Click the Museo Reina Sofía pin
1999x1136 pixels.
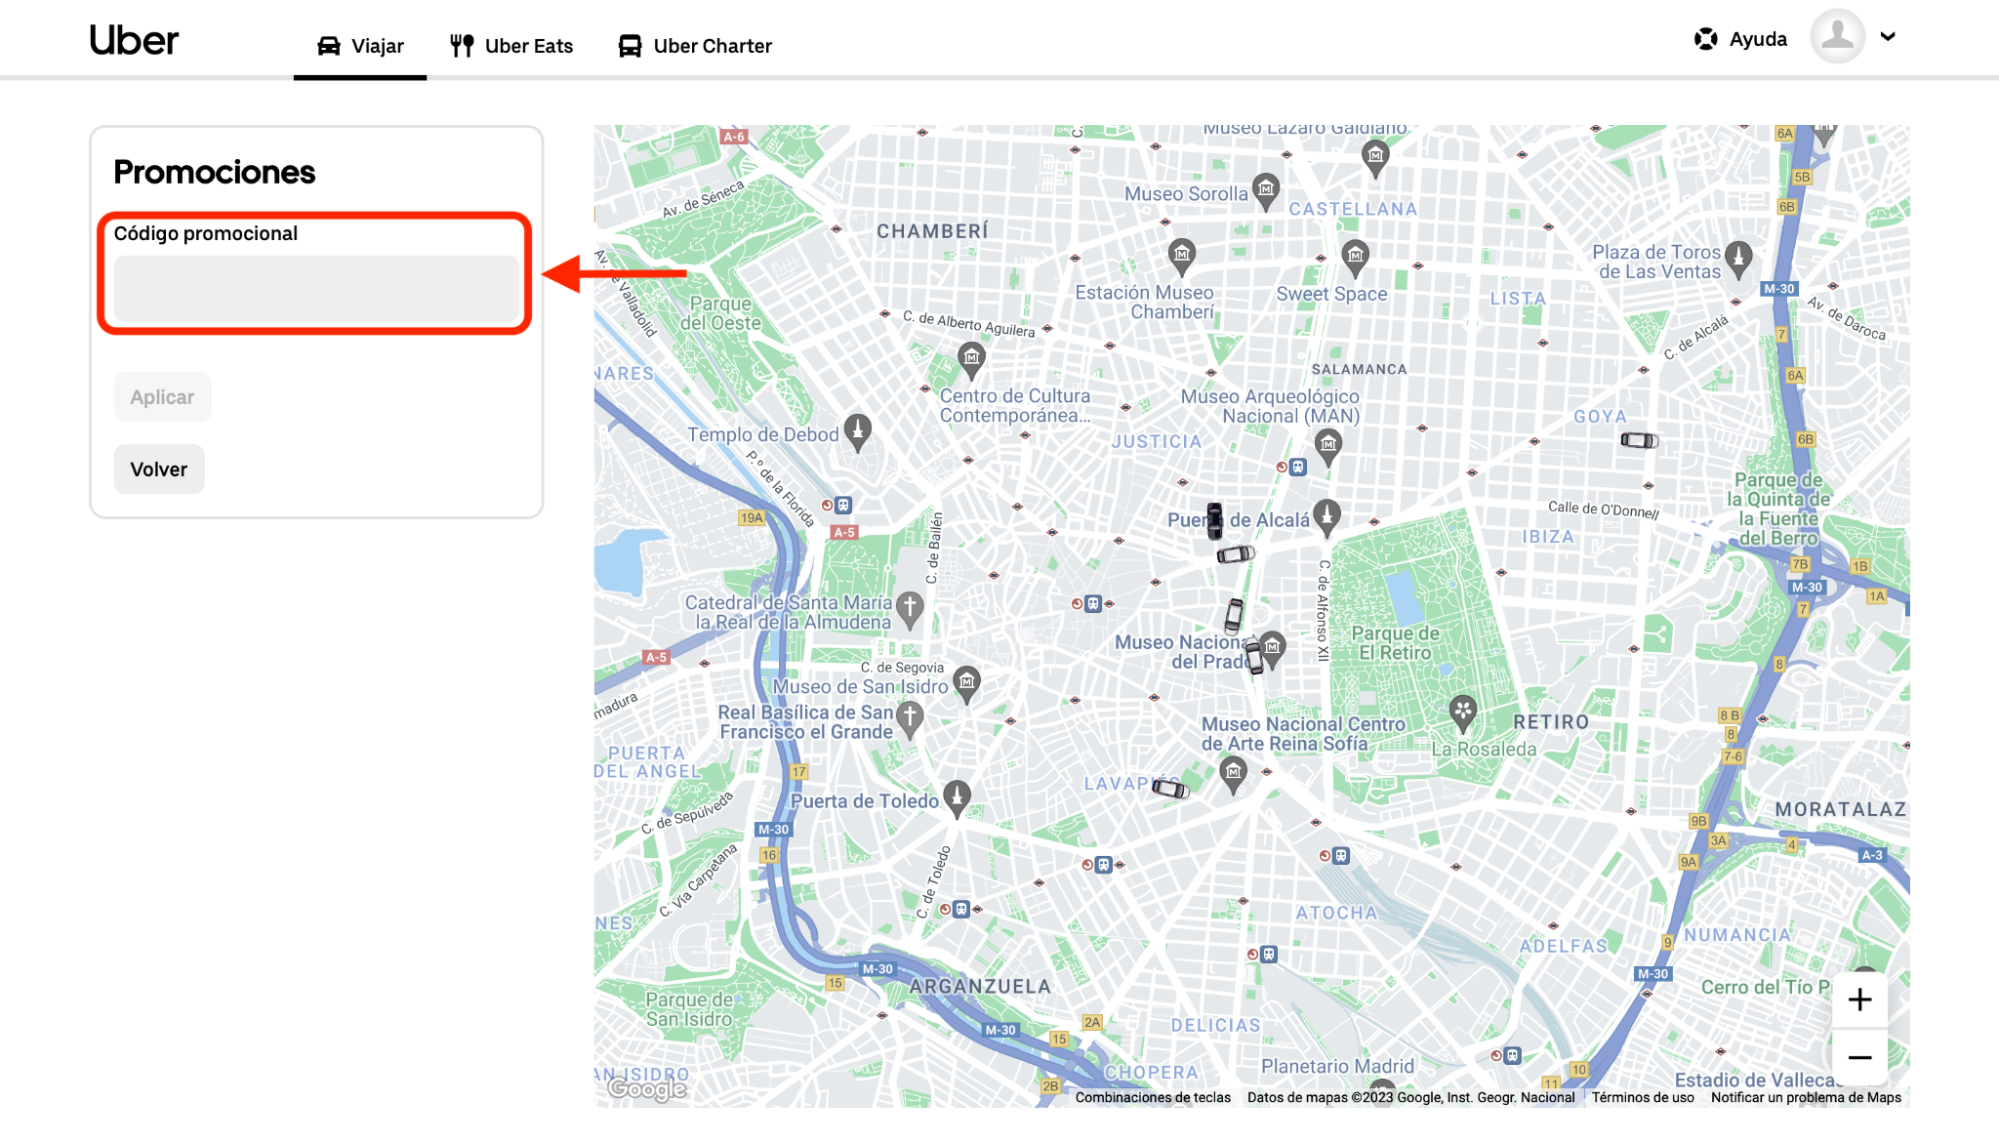1233,773
